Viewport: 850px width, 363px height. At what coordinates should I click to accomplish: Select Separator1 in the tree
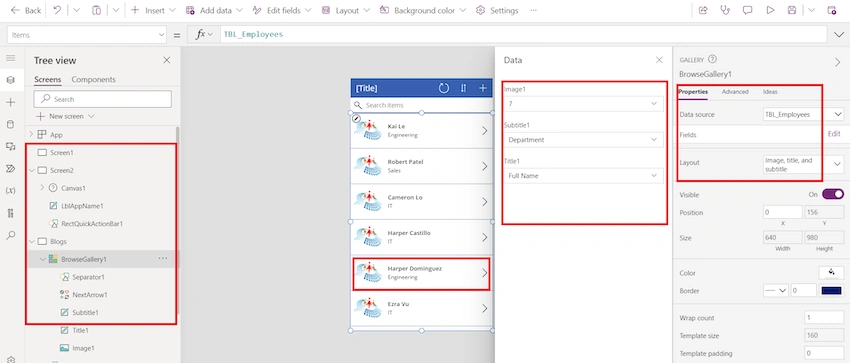(x=88, y=277)
